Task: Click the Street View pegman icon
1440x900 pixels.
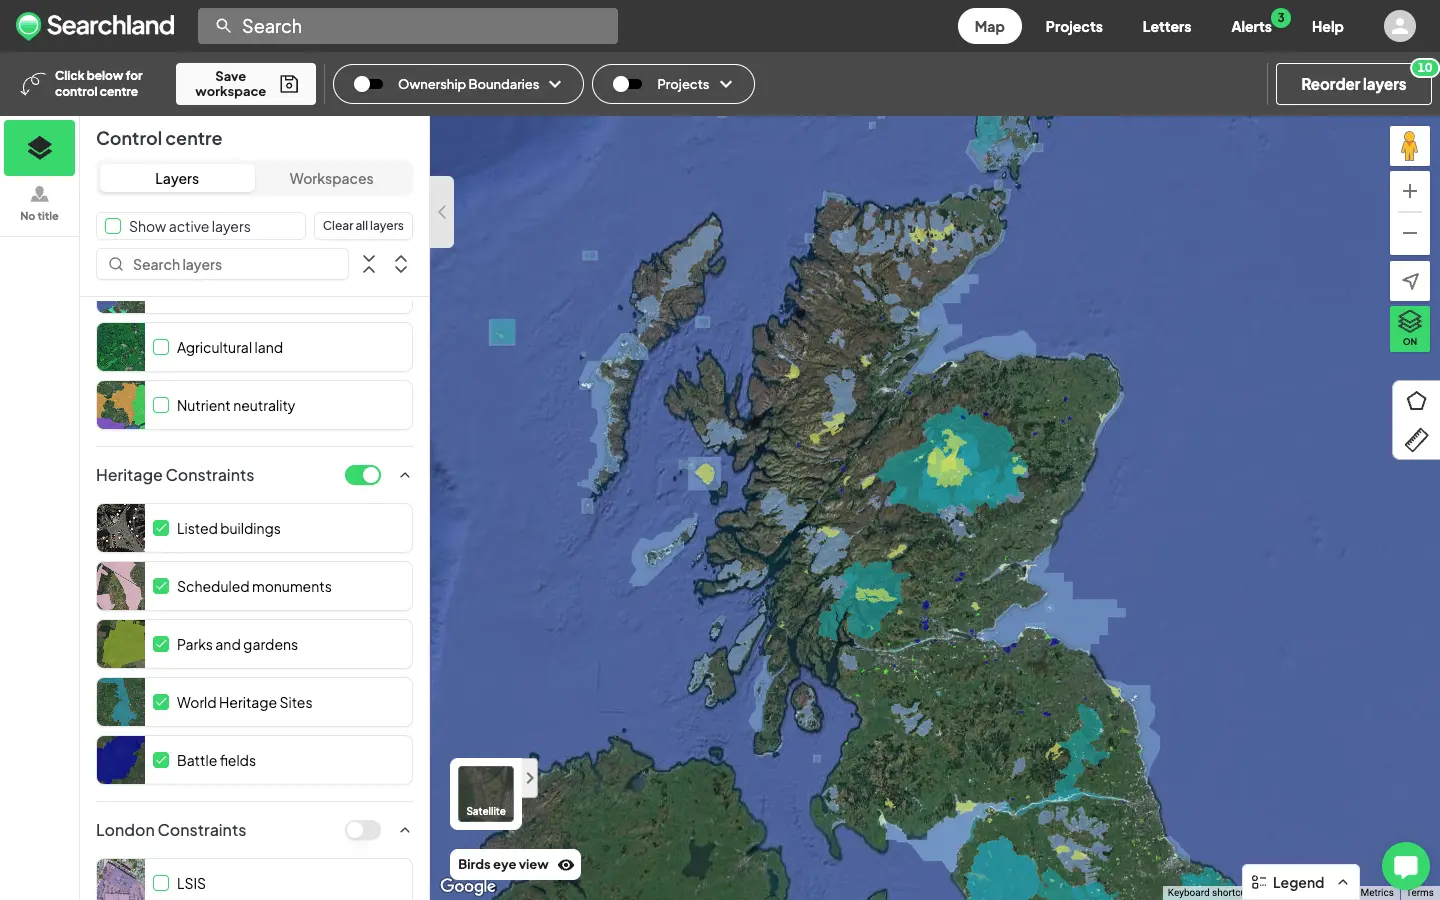Action: click(1410, 146)
